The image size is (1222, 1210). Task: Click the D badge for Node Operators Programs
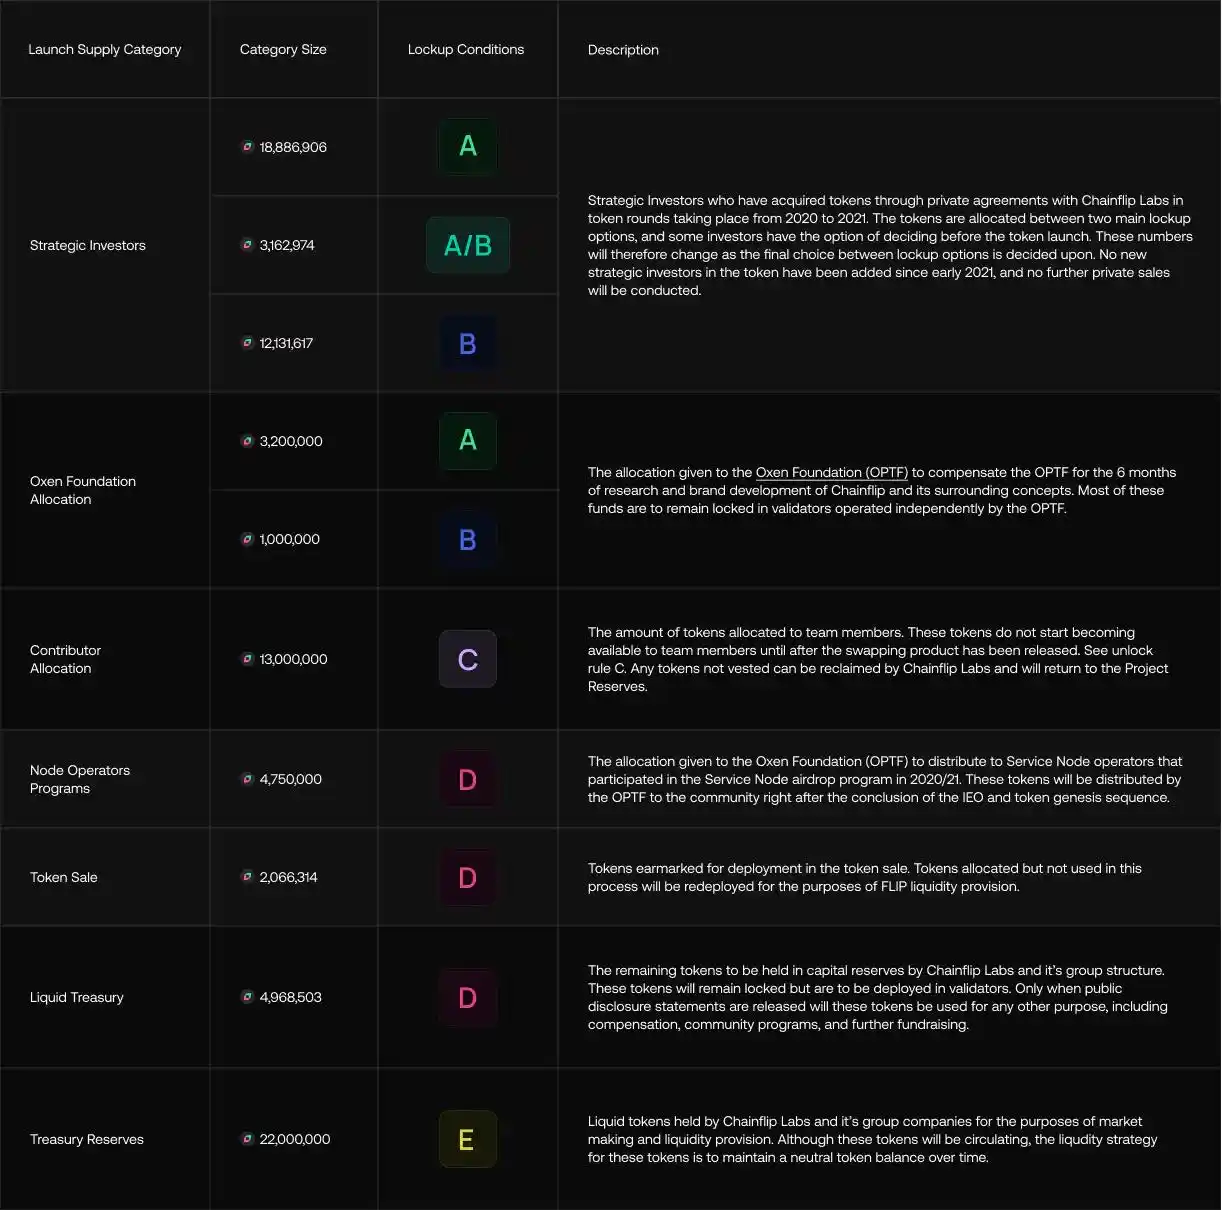pos(467,779)
